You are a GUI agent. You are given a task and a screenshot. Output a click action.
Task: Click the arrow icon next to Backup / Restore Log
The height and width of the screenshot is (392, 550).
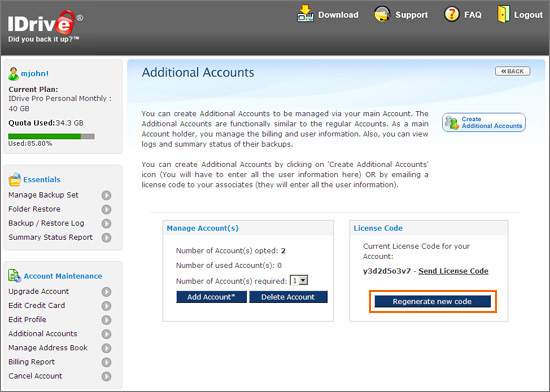106,223
